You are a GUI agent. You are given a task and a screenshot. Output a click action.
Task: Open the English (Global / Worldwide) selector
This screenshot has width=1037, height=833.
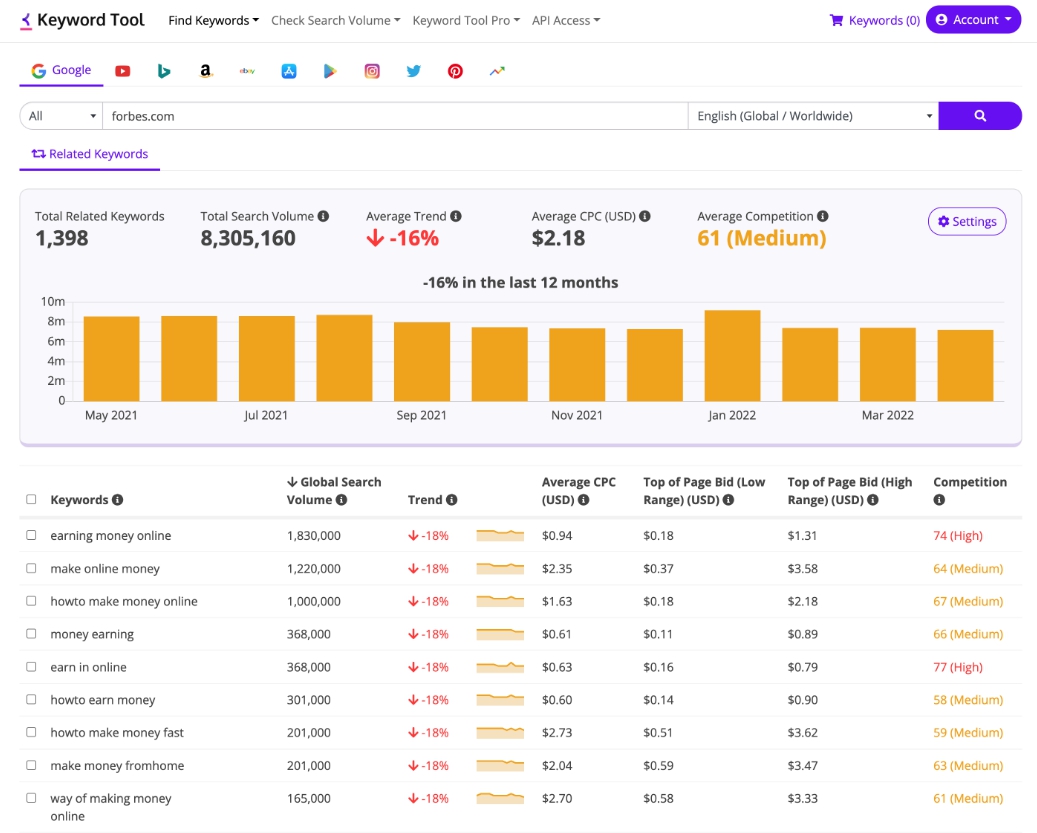tap(813, 116)
